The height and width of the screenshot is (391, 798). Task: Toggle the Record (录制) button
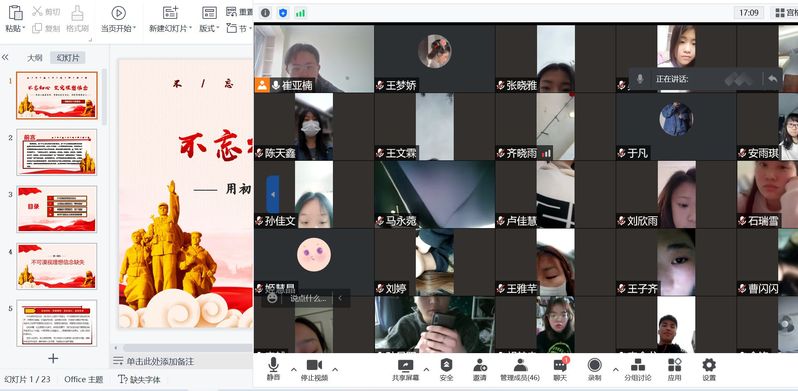coord(594,370)
